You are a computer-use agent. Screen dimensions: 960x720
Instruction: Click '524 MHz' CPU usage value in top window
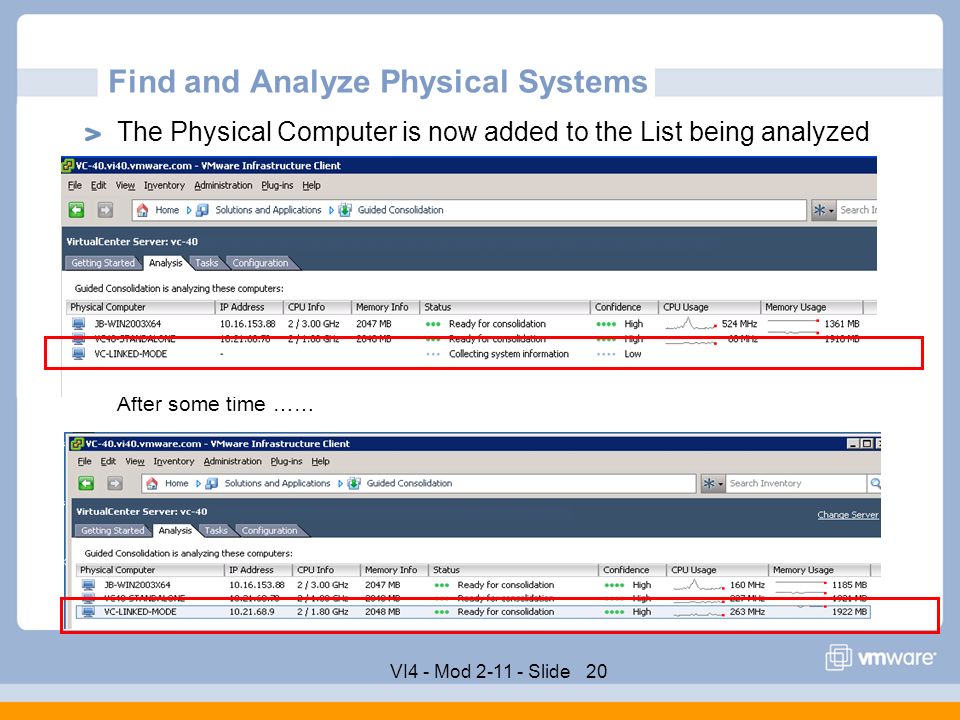(x=740, y=323)
